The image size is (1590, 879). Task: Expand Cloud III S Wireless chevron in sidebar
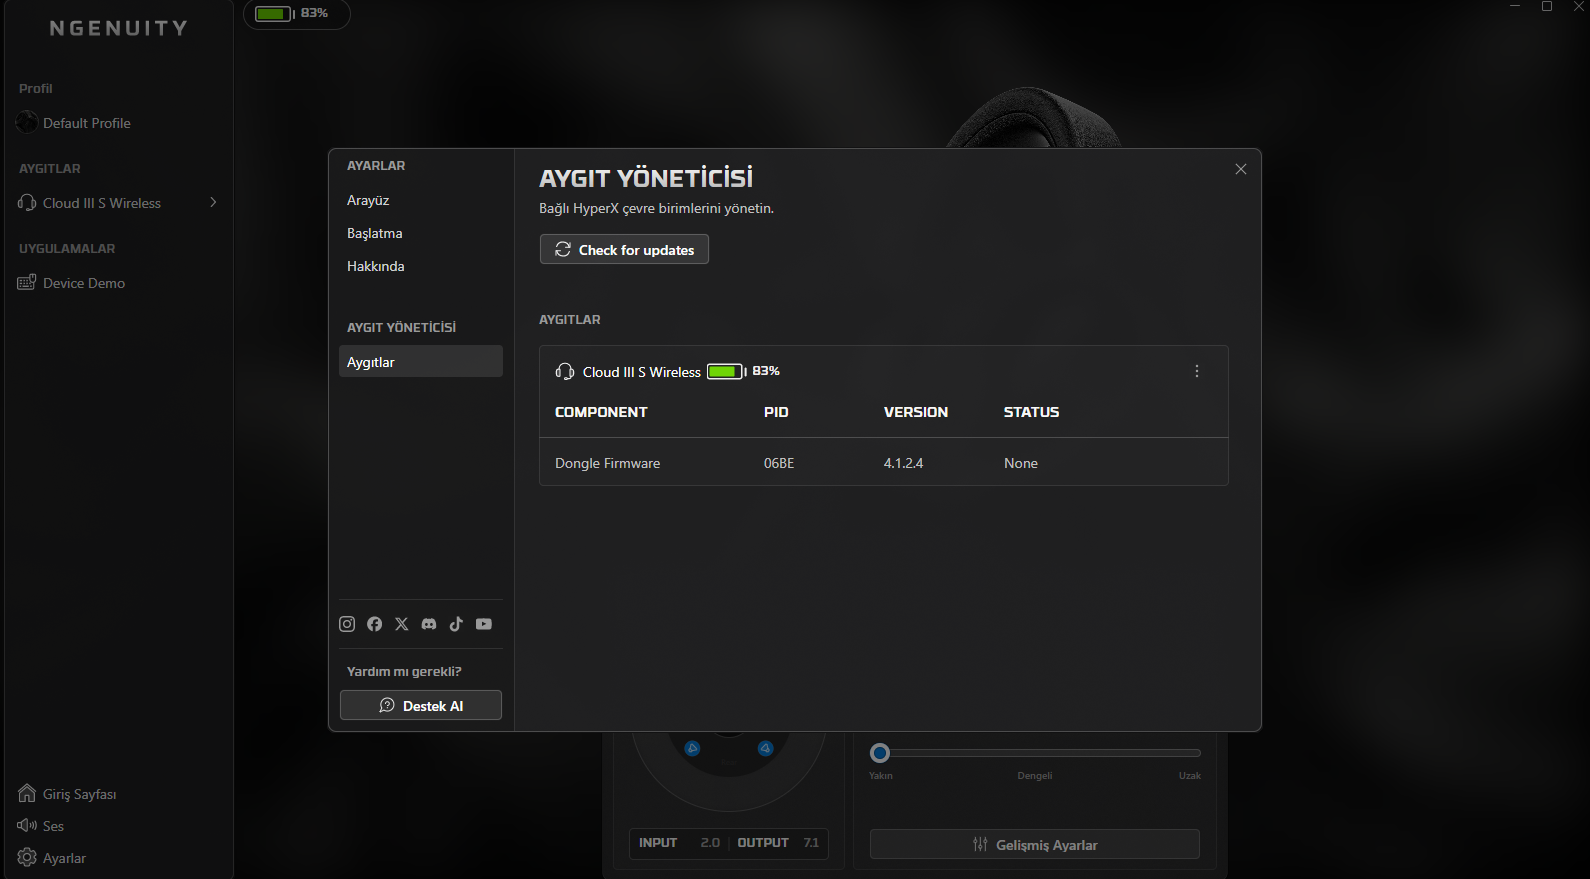(213, 202)
